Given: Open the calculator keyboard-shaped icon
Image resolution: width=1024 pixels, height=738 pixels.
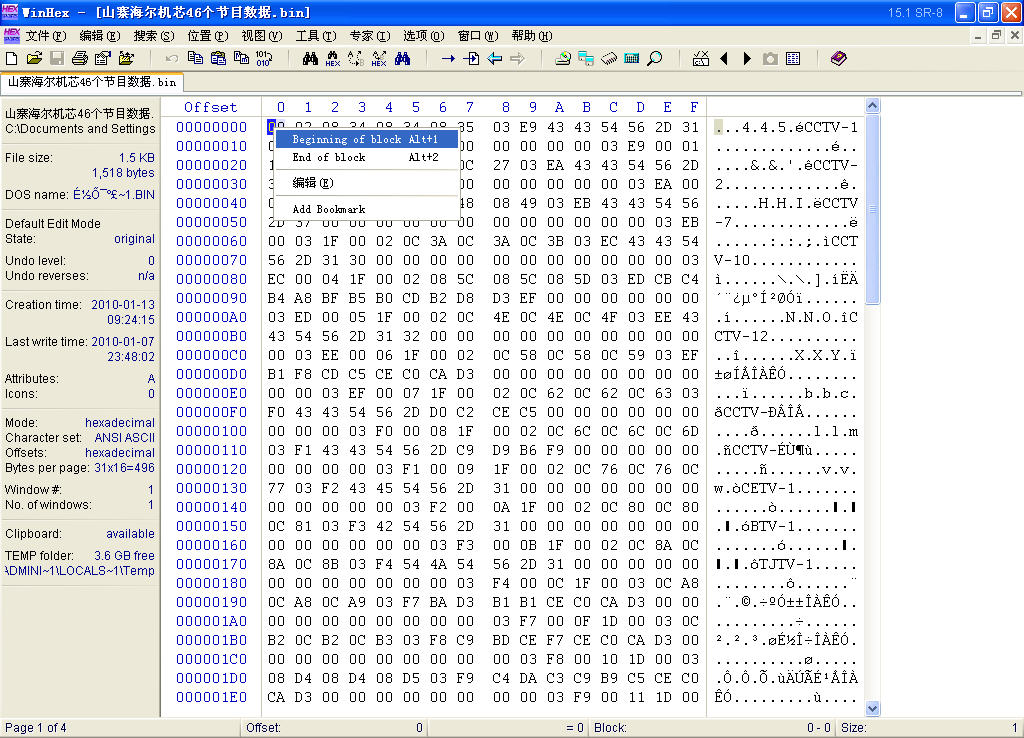Looking at the screenshot, I should [632, 59].
